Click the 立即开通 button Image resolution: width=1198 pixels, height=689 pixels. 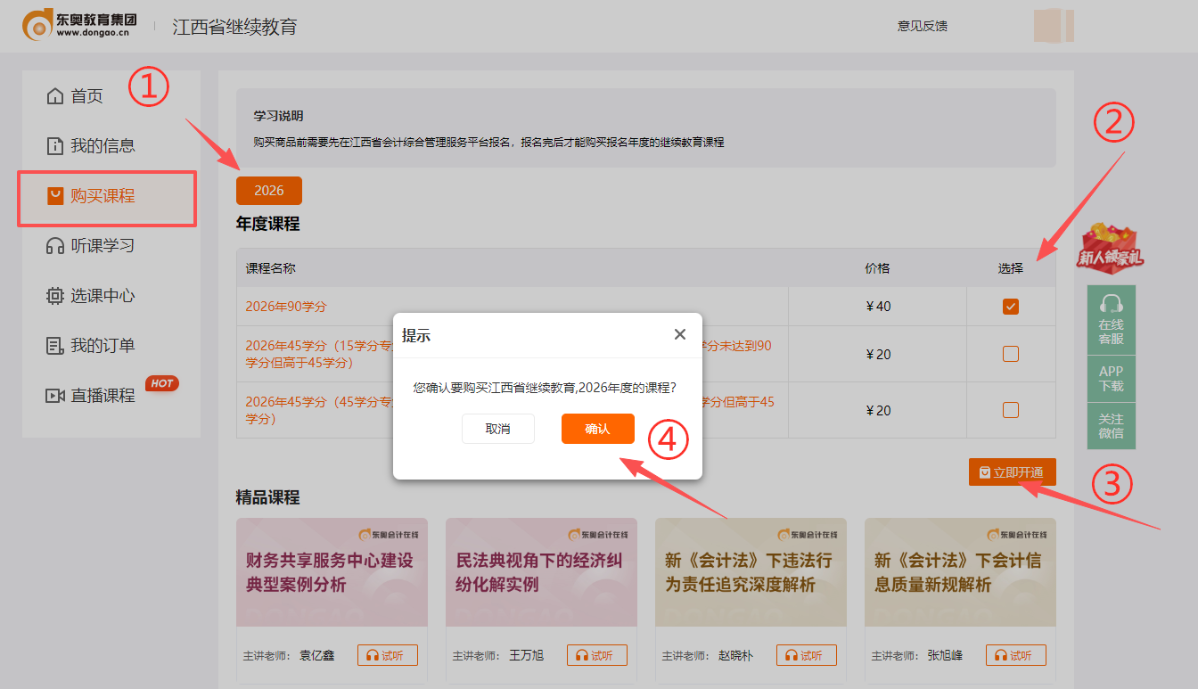coord(1012,471)
